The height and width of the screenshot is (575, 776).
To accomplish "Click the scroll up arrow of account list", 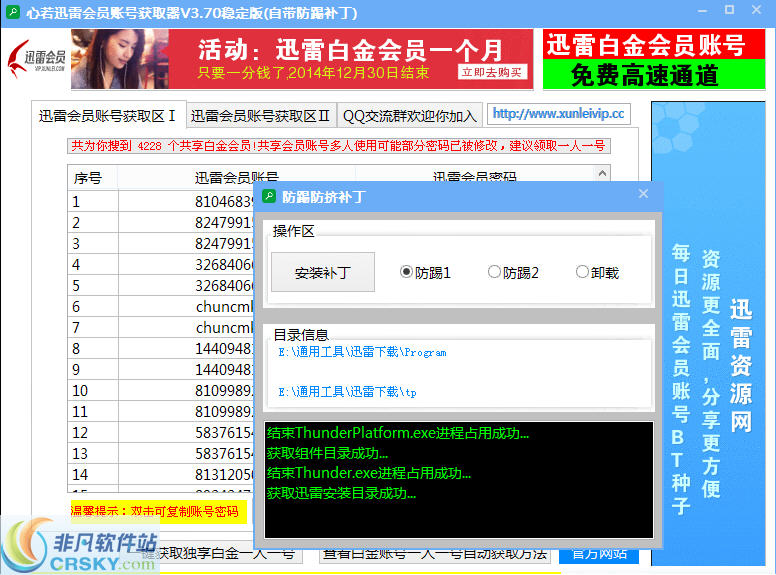I will pos(602,174).
